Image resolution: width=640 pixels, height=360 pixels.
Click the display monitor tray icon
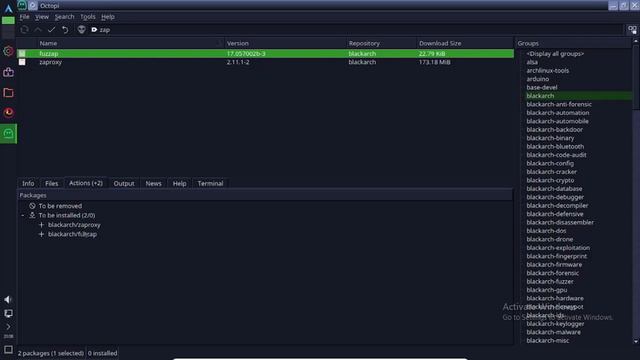tap(8, 313)
